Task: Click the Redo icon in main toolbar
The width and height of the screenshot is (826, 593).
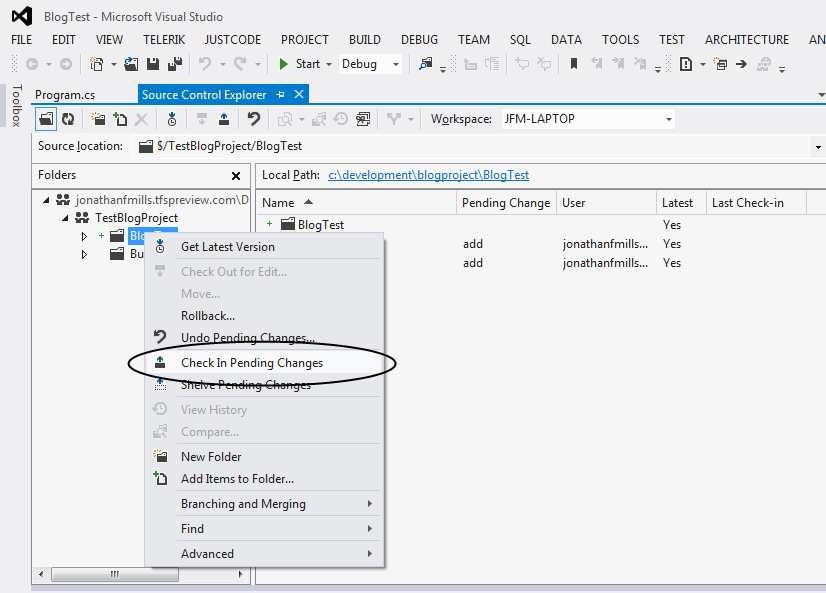Action: point(240,64)
